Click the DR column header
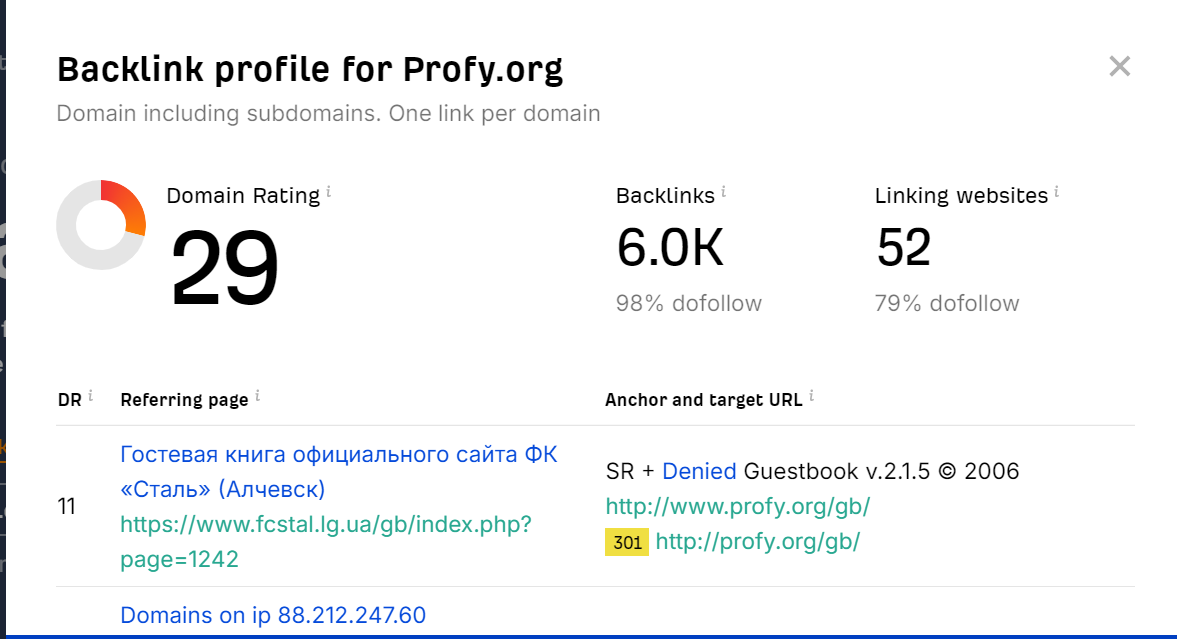Image resolution: width=1177 pixels, height=639 pixels. [70, 399]
